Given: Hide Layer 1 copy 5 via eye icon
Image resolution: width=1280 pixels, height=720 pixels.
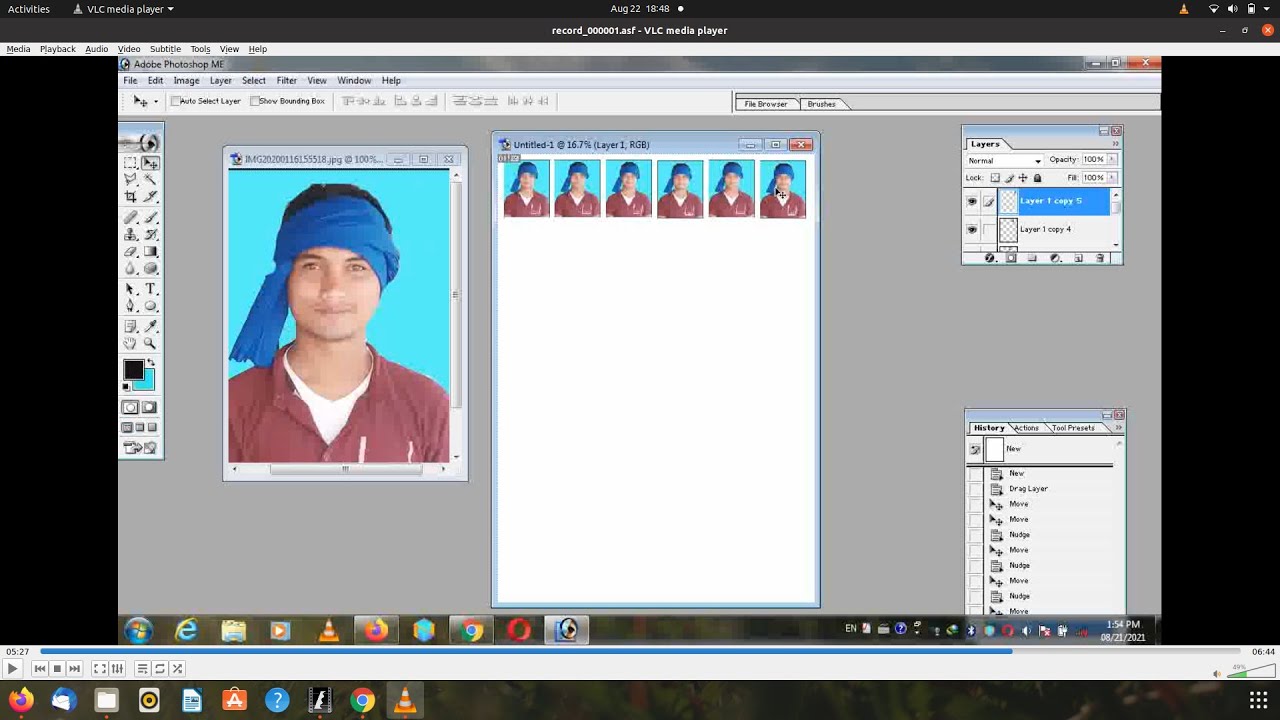Looking at the screenshot, I should tap(972, 201).
